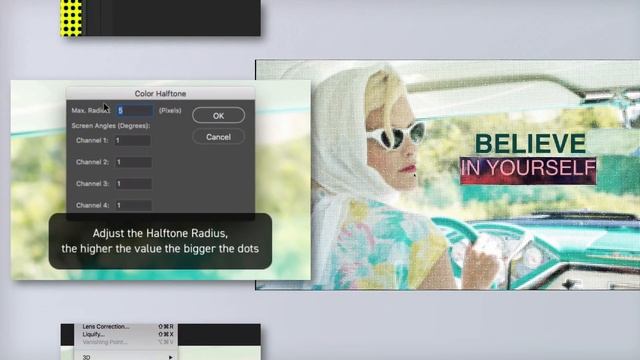
Task: Cancel the Color Halftone dialog
Action: click(218, 137)
